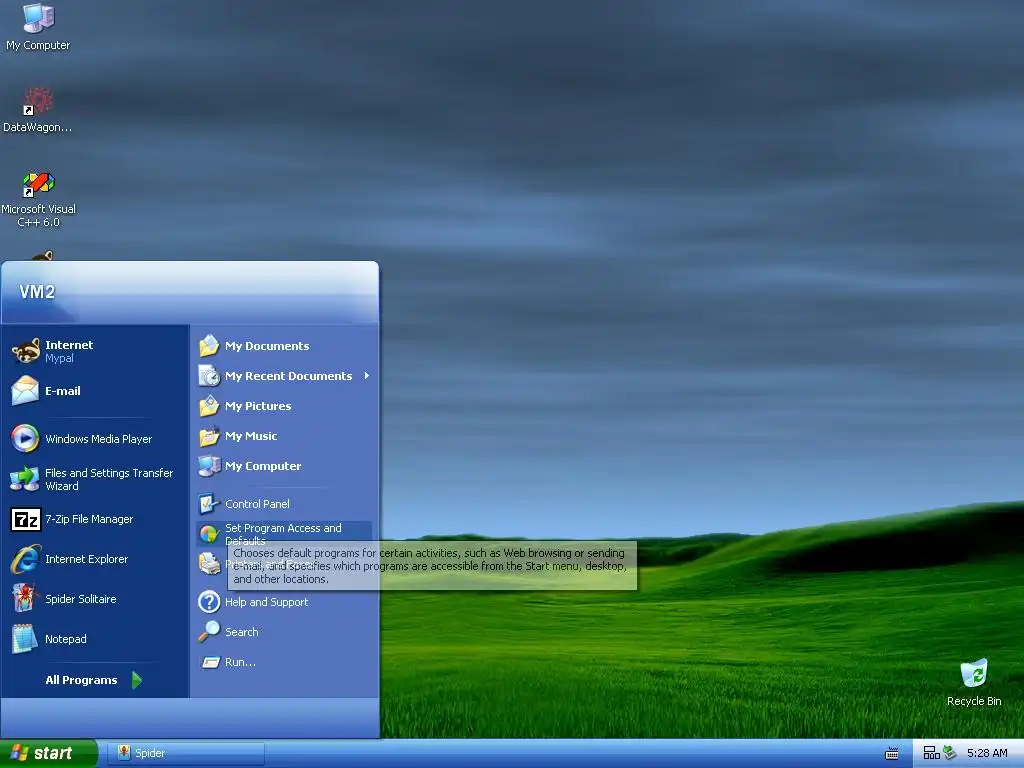Click the Control Panel icon
The image size is (1024, 768).
[x=209, y=504]
